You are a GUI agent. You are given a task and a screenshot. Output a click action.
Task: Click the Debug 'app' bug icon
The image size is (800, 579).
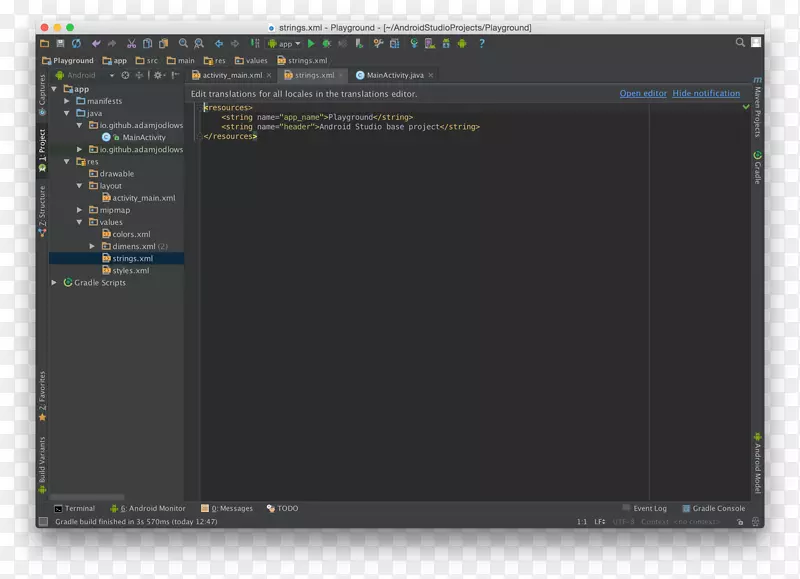click(324, 44)
